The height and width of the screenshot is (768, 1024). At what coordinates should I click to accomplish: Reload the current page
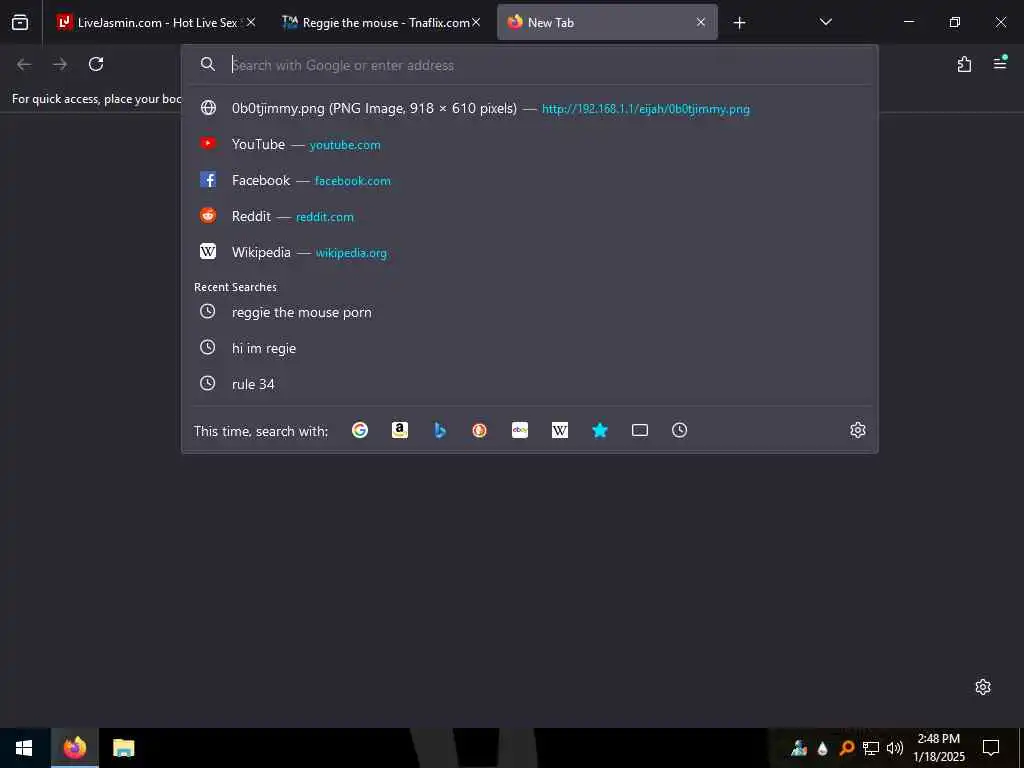96,64
